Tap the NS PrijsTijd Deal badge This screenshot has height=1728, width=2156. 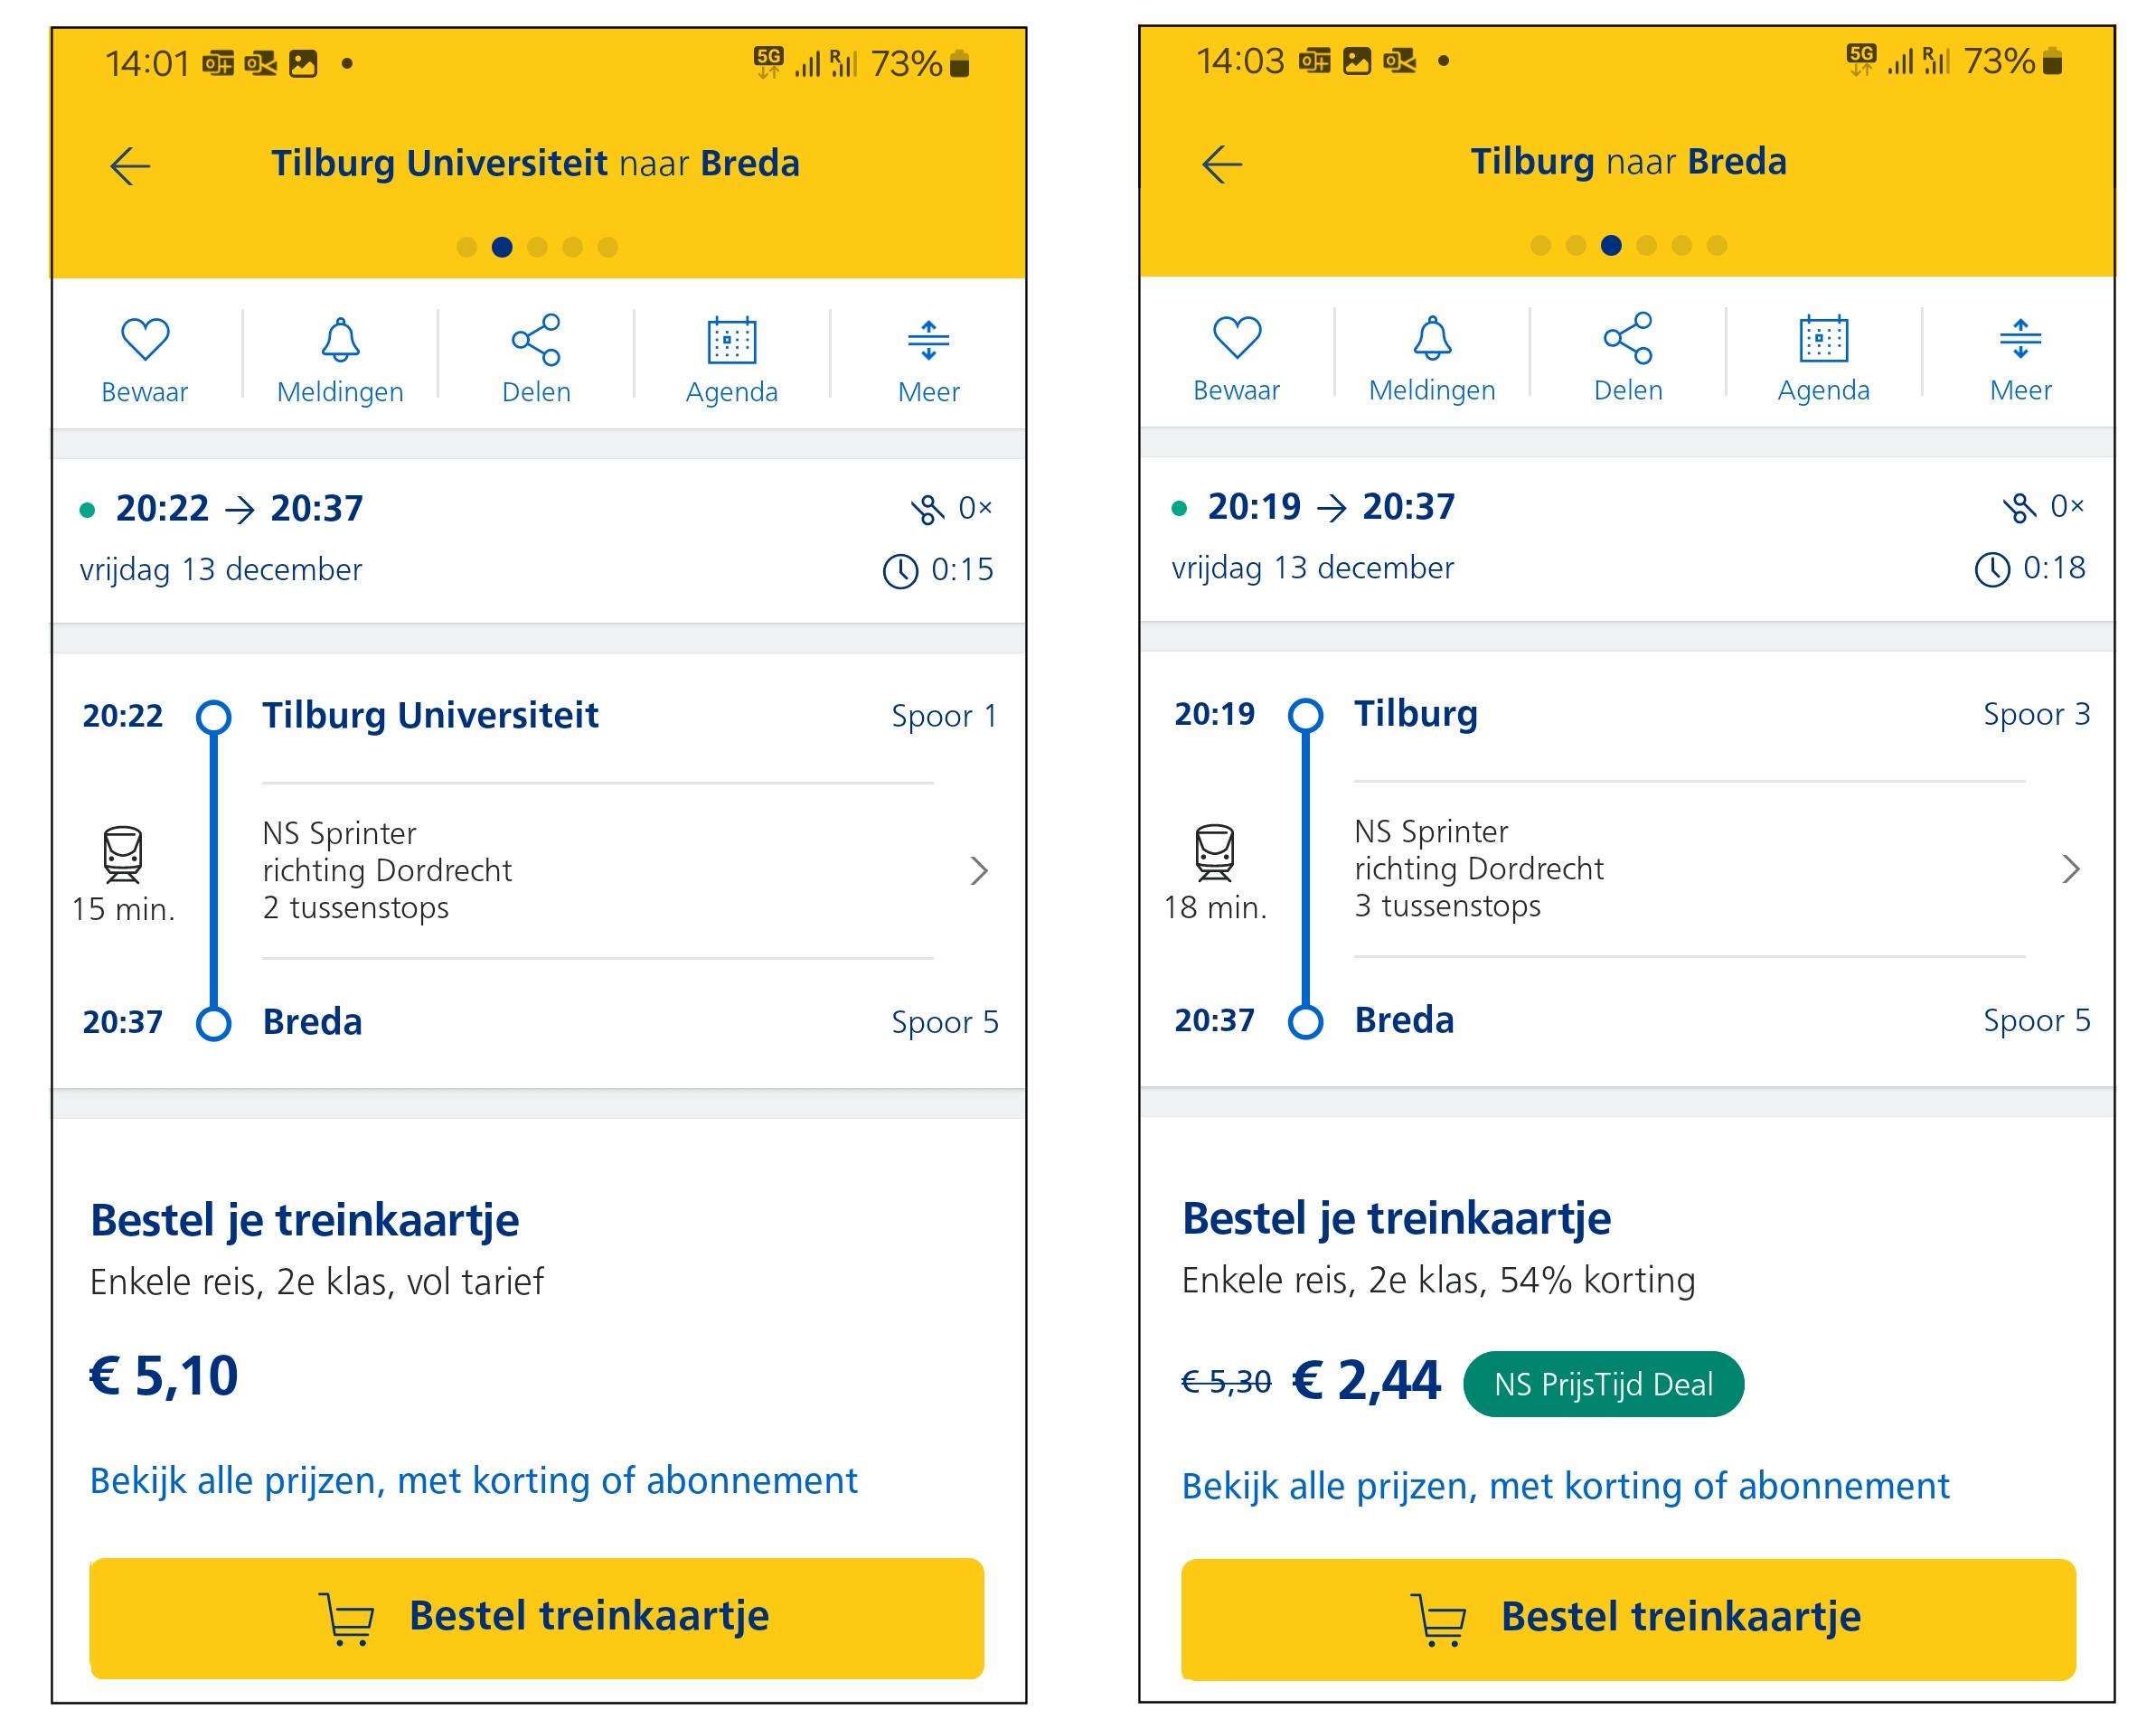1603,1384
